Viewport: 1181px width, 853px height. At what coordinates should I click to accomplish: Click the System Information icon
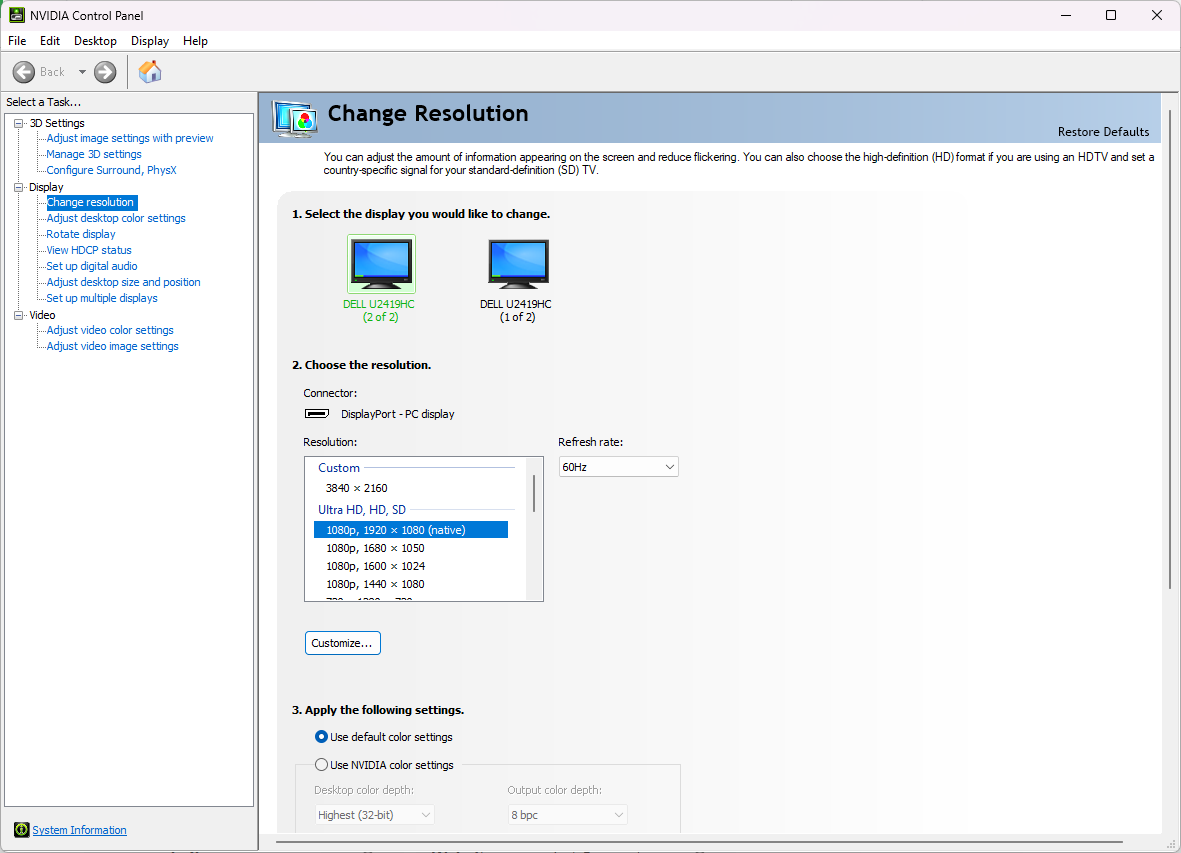22,830
